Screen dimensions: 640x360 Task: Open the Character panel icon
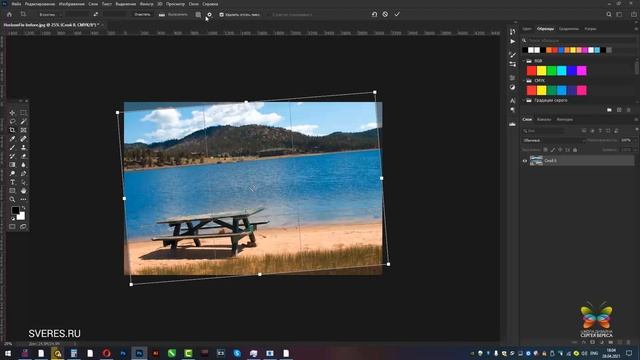(x=513, y=100)
